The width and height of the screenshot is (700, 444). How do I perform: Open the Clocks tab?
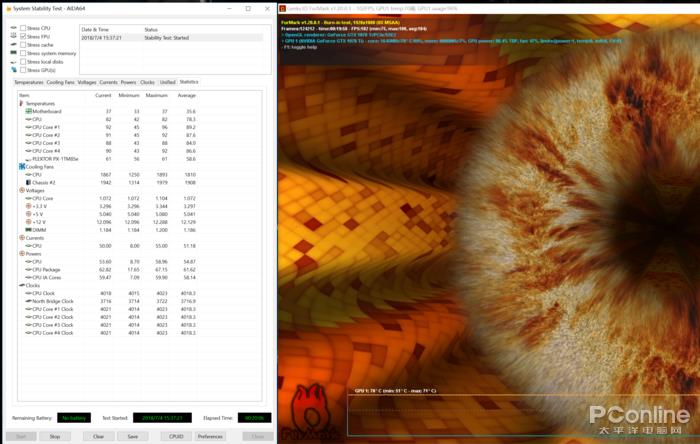pyautogui.click(x=147, y=82)
